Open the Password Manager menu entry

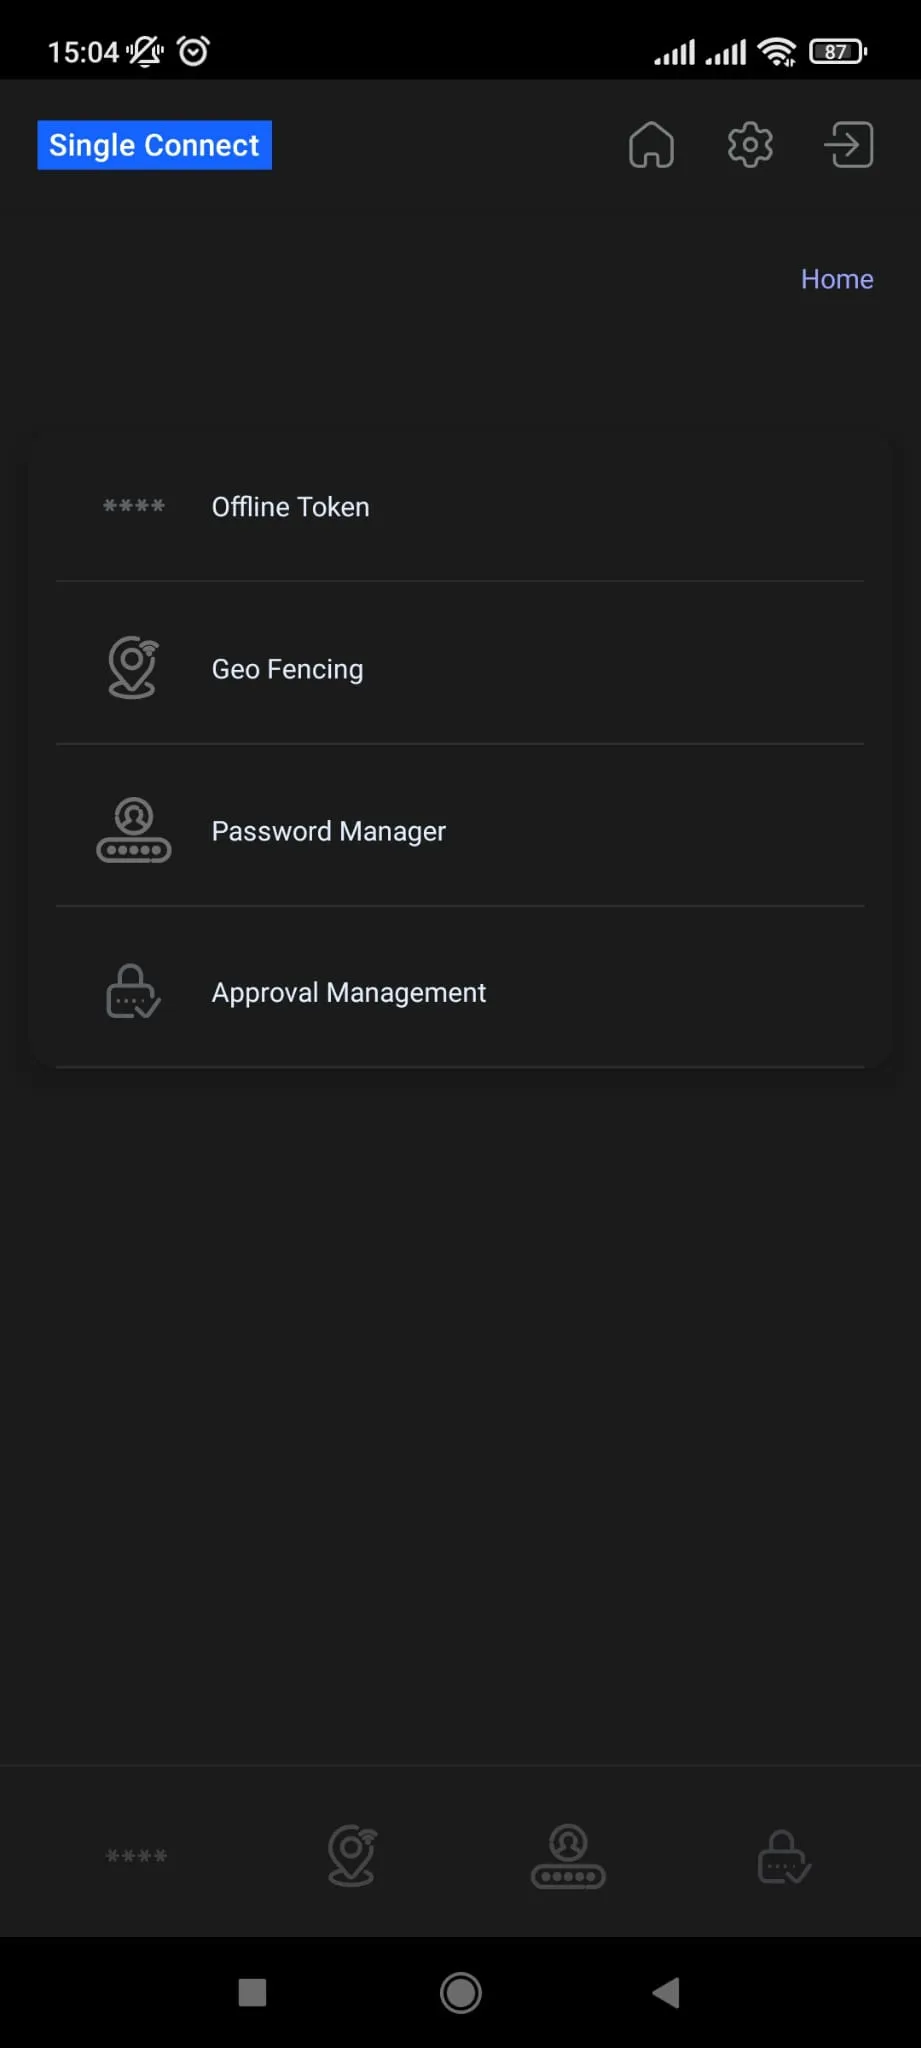460,830
